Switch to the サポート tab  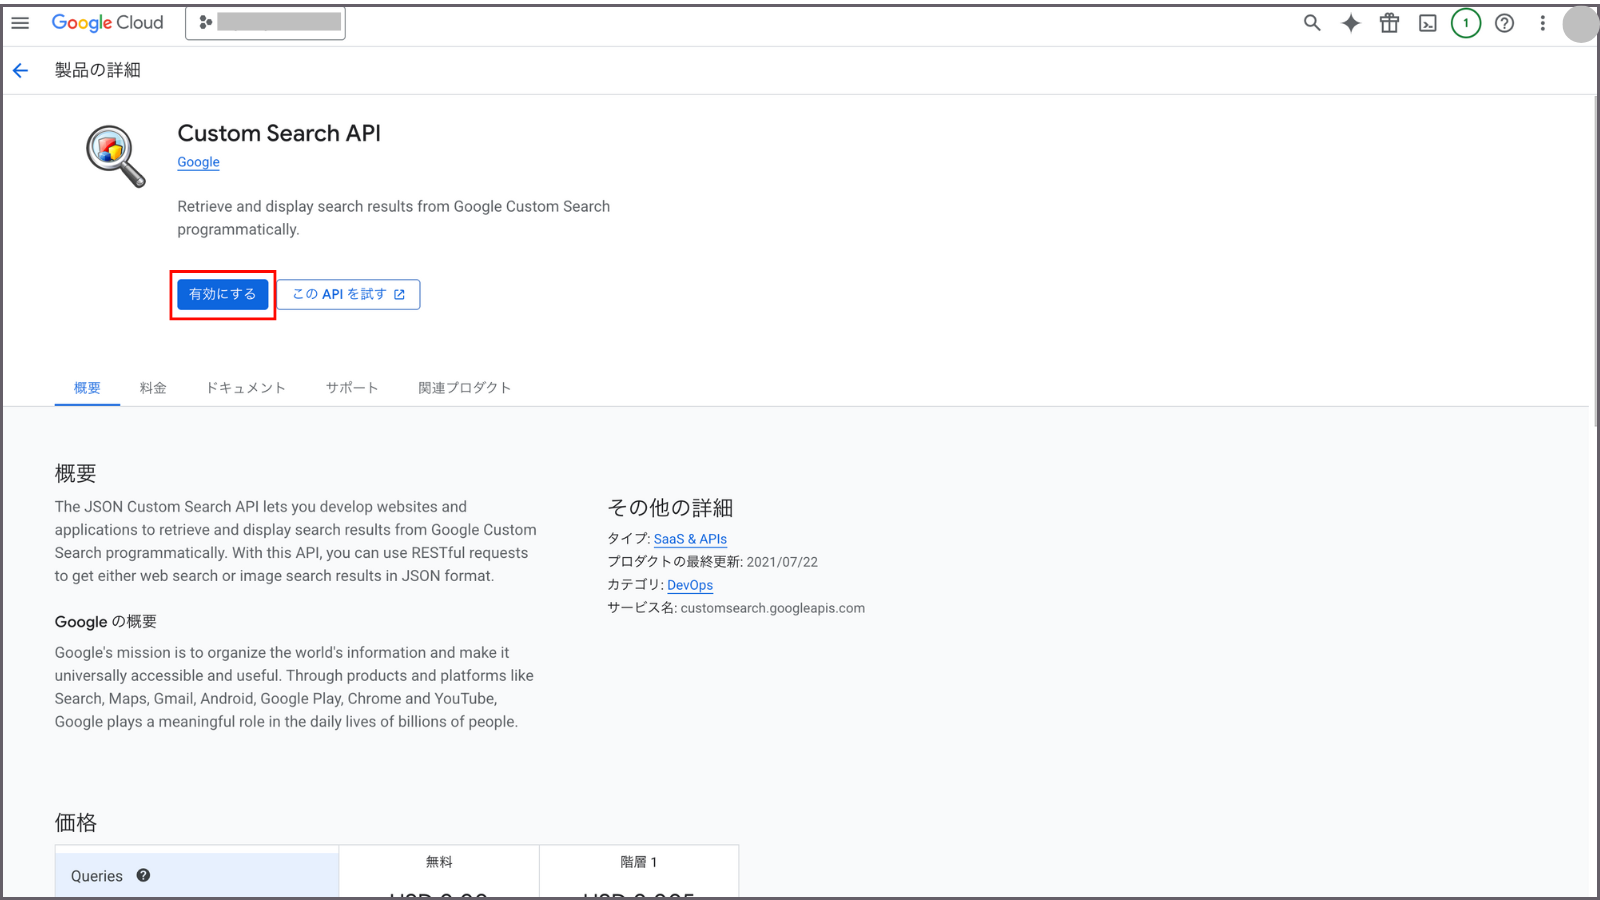(352, 388)
